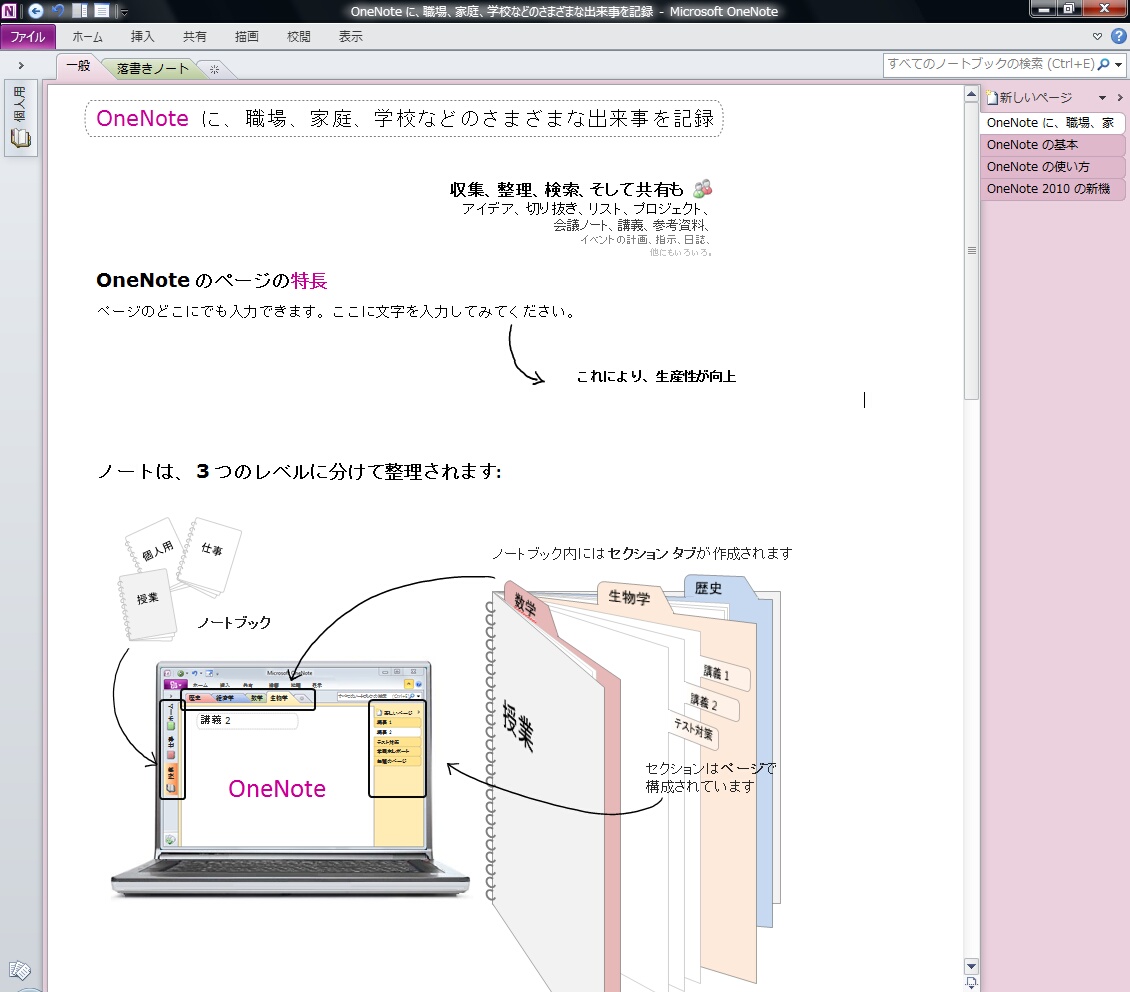Expand the ribbon with the chevron near Help

tap(1097, 36)
